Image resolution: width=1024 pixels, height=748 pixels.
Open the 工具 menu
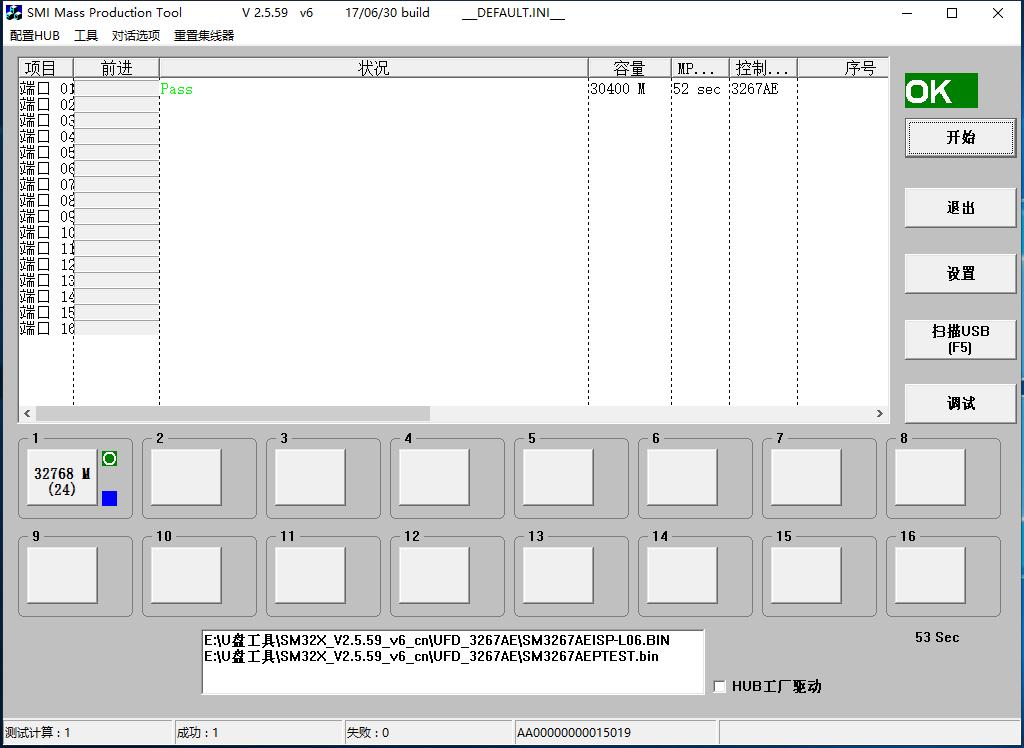(85, 34)
